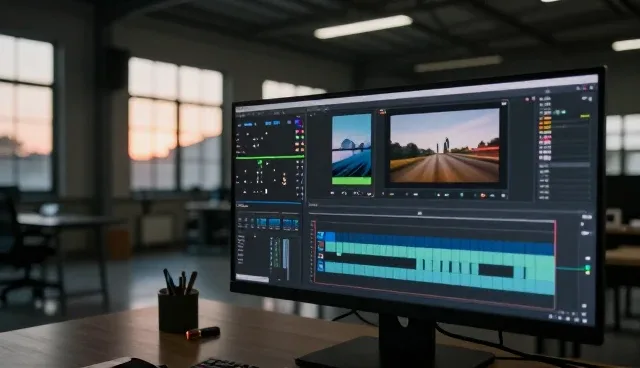Click the blue header icon of the bottom track

click(x=321, y=266)
